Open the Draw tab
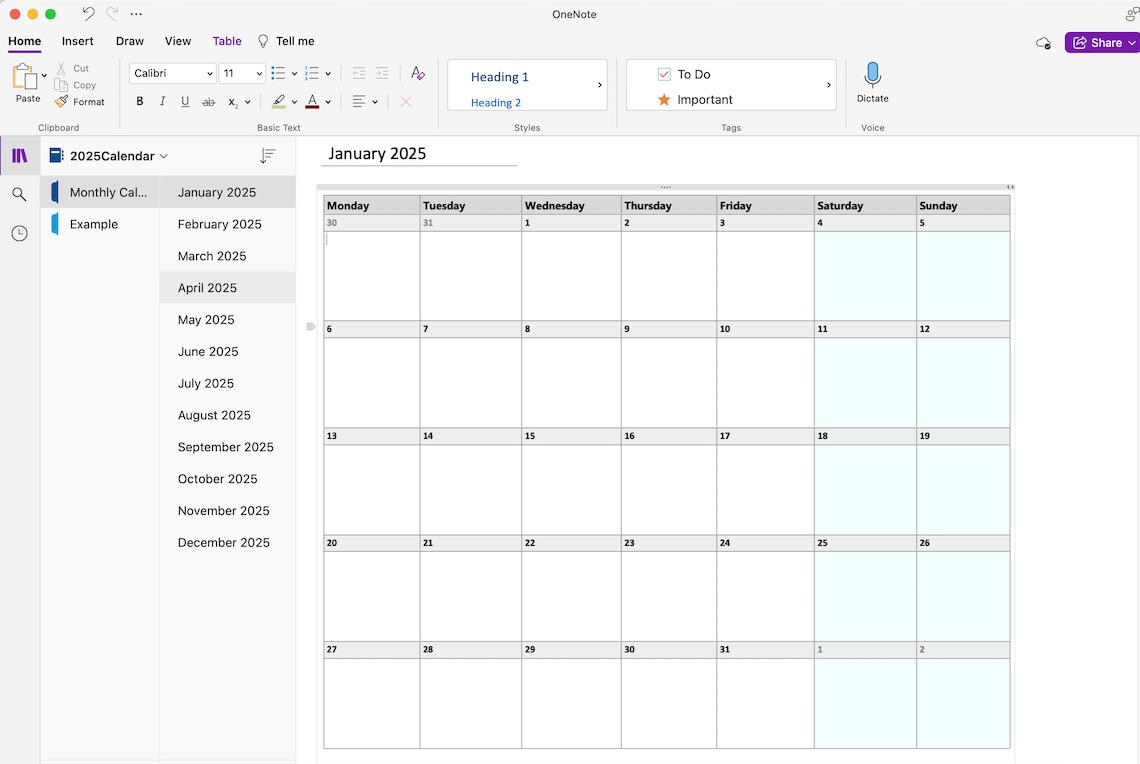The image size is (1140, 764). (129, 41)
